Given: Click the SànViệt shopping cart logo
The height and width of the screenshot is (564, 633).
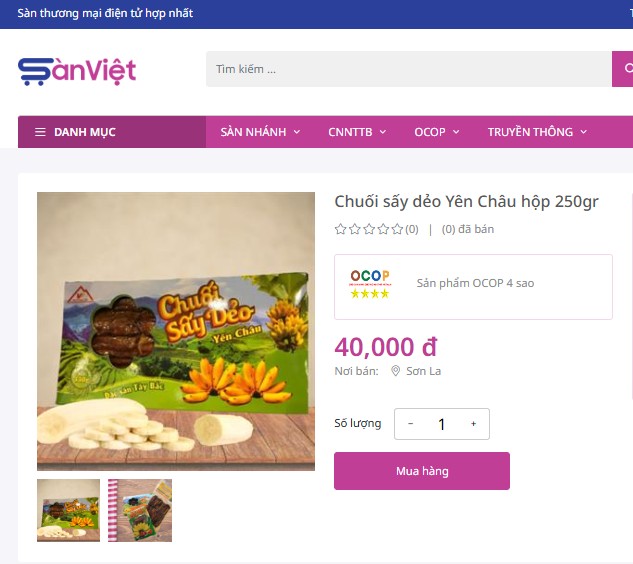Looking at the screenshot, I should (x=77, y=71).
